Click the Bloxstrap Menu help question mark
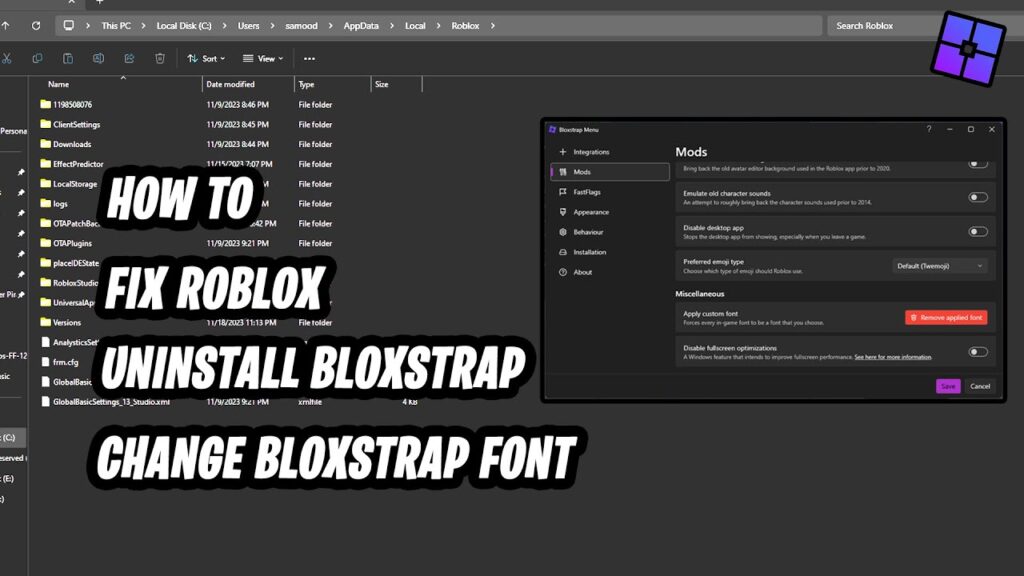The image size is (1024, 576). point(929,129)
